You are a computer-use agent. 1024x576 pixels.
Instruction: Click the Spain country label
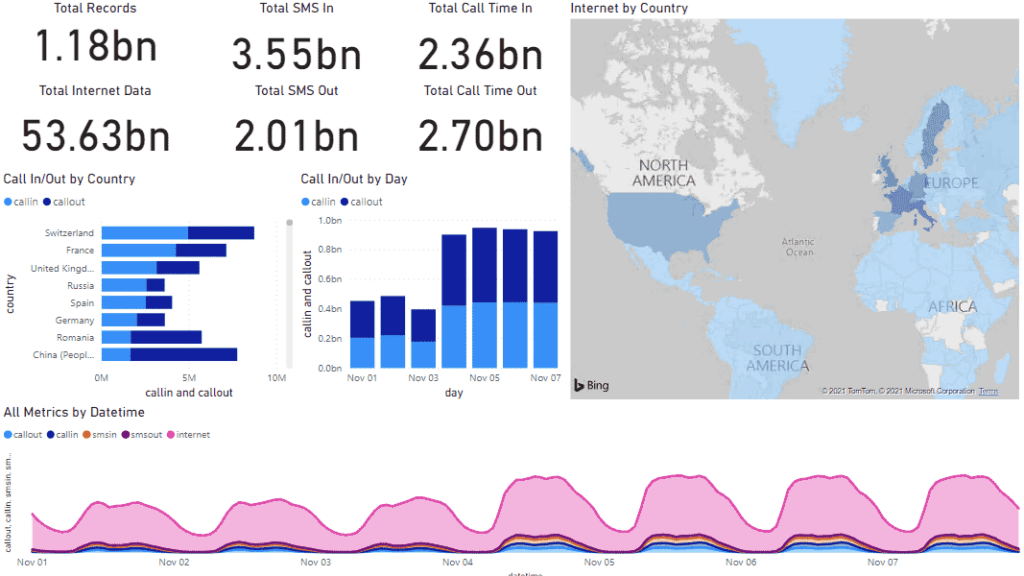click(82, 303)
